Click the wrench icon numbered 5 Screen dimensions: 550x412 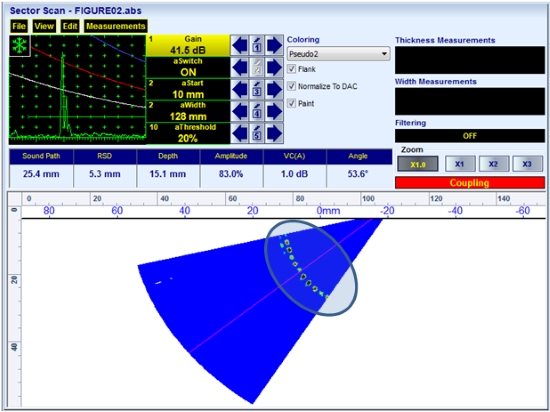click(x=257, y=134)
